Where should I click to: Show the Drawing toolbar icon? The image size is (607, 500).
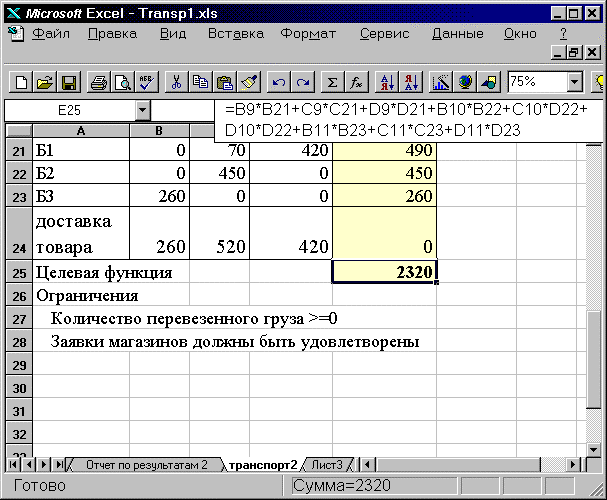pyautogui.click(x=489, y=82)
